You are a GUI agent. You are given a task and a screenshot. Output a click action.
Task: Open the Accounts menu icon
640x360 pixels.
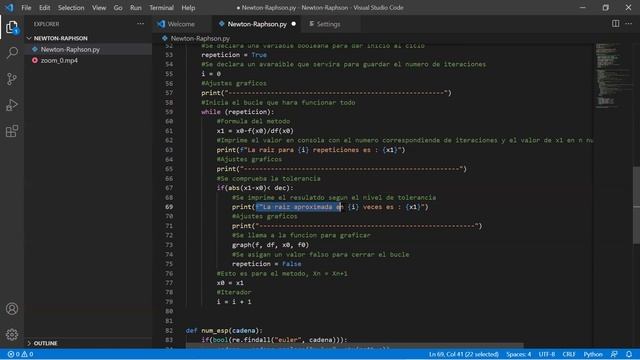[x=12, y=309]
